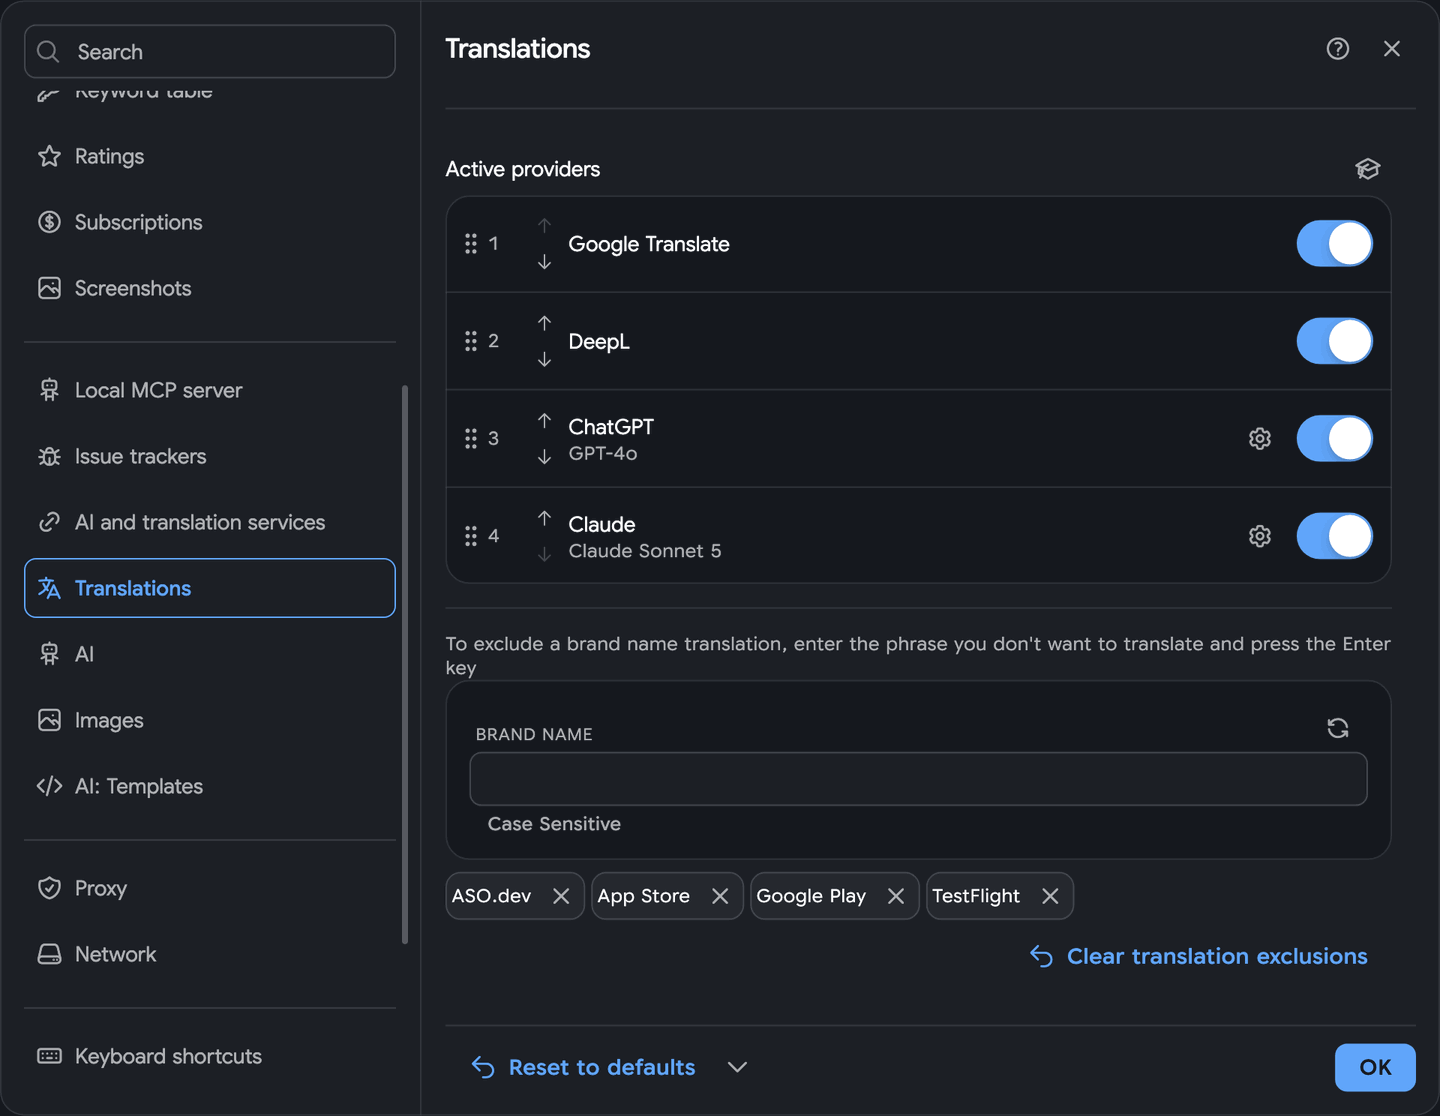Open AI and translation services section
1440x1116 pixels.
[x=210, y=522]
